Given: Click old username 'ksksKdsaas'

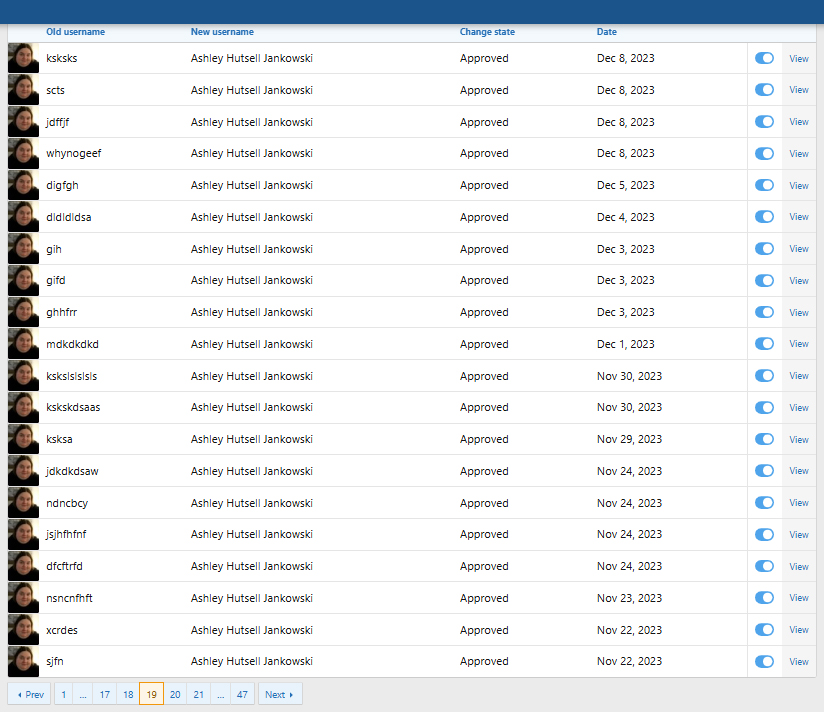Looking at the screenshot, I should point(73,407).
